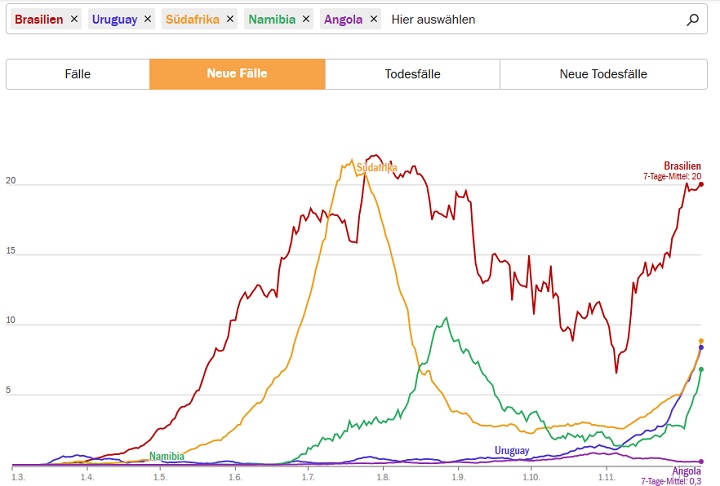Click the Brasilien line end-point dot
This screenshot has width=720, height=486.
(x=702, y=184)
